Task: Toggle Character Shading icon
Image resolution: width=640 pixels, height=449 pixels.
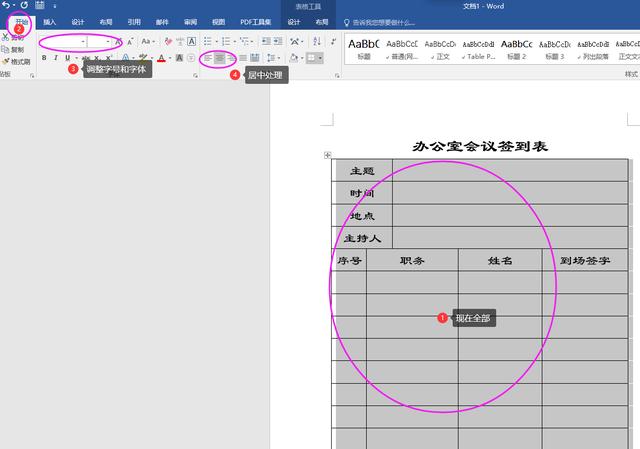Action: pos(179,58)
